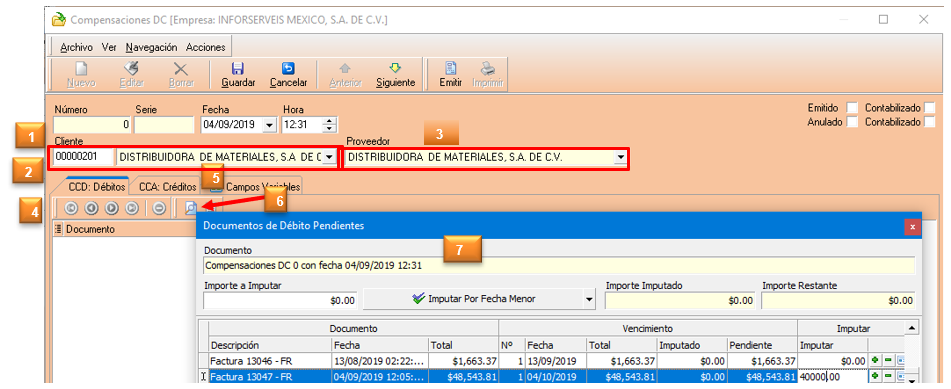Viewport: 951px width, 389px height.
Task: Toggle the Anulado checkbox
Action: coord(852,121)
